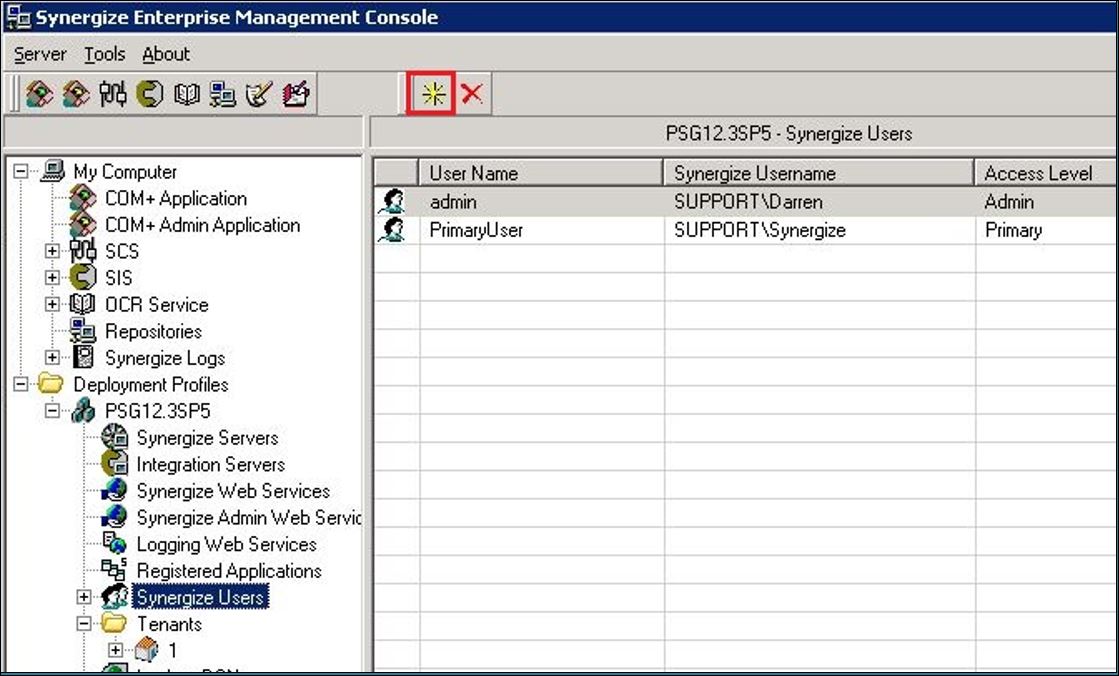Select the Deployment Profiles folder
This screenshot has width=1119, height=676.
151,385
